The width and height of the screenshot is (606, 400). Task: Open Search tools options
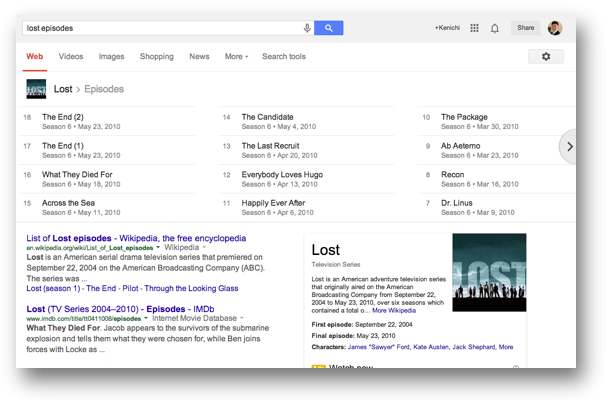click(x=284, y=56)
